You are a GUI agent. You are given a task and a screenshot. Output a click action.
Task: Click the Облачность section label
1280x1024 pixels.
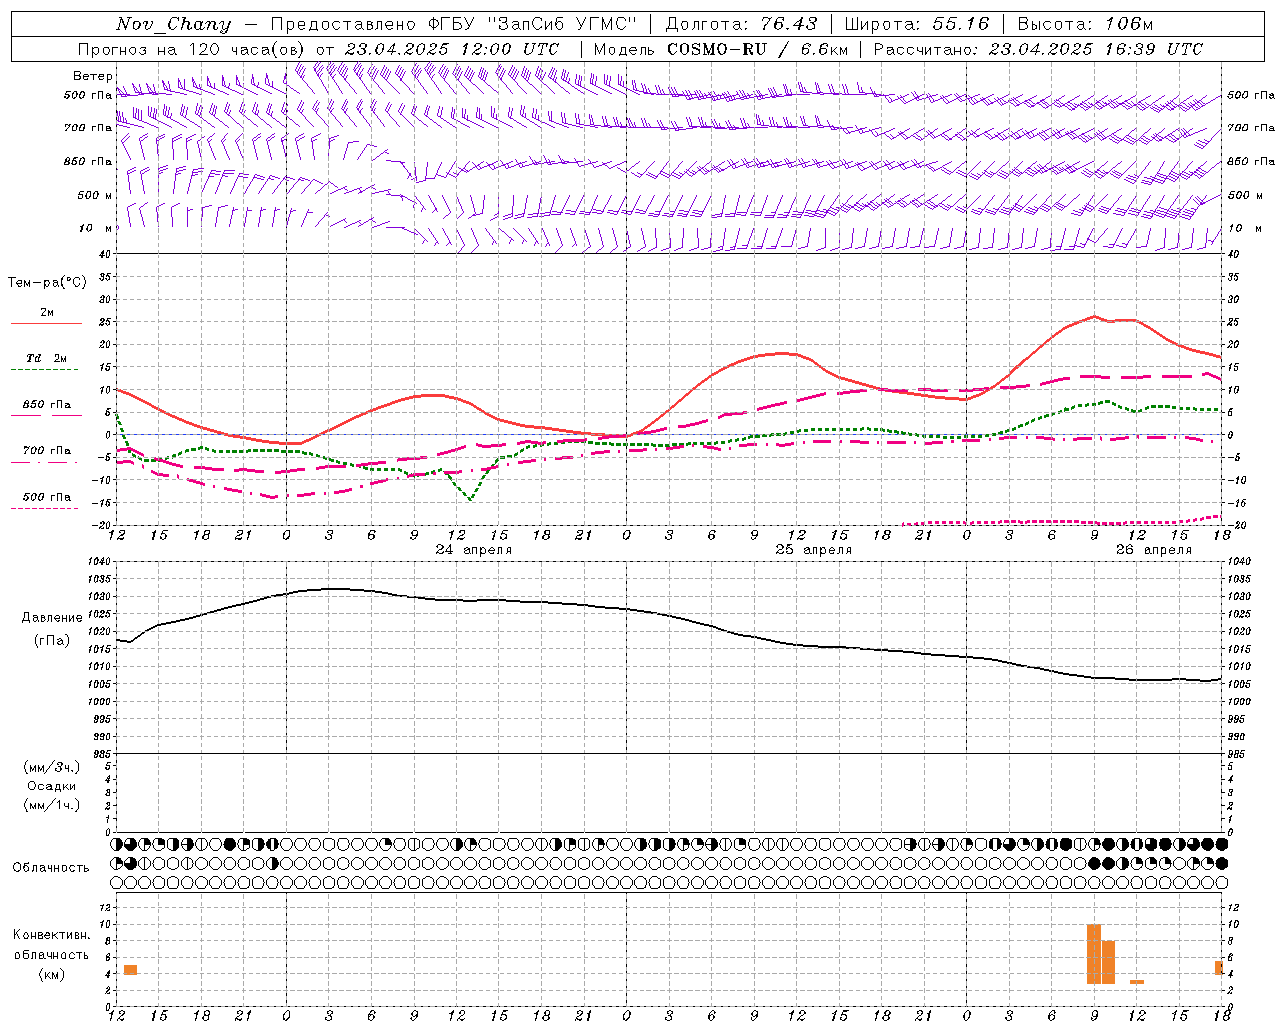pos(51,868)
